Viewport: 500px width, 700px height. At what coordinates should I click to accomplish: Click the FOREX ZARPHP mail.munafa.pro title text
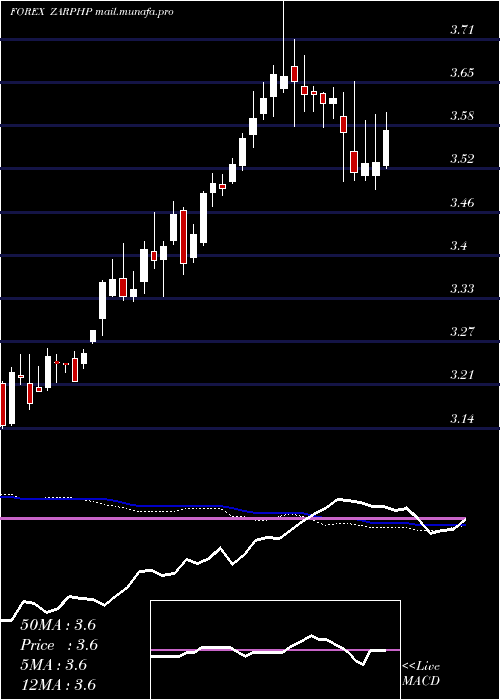(92, 12)
